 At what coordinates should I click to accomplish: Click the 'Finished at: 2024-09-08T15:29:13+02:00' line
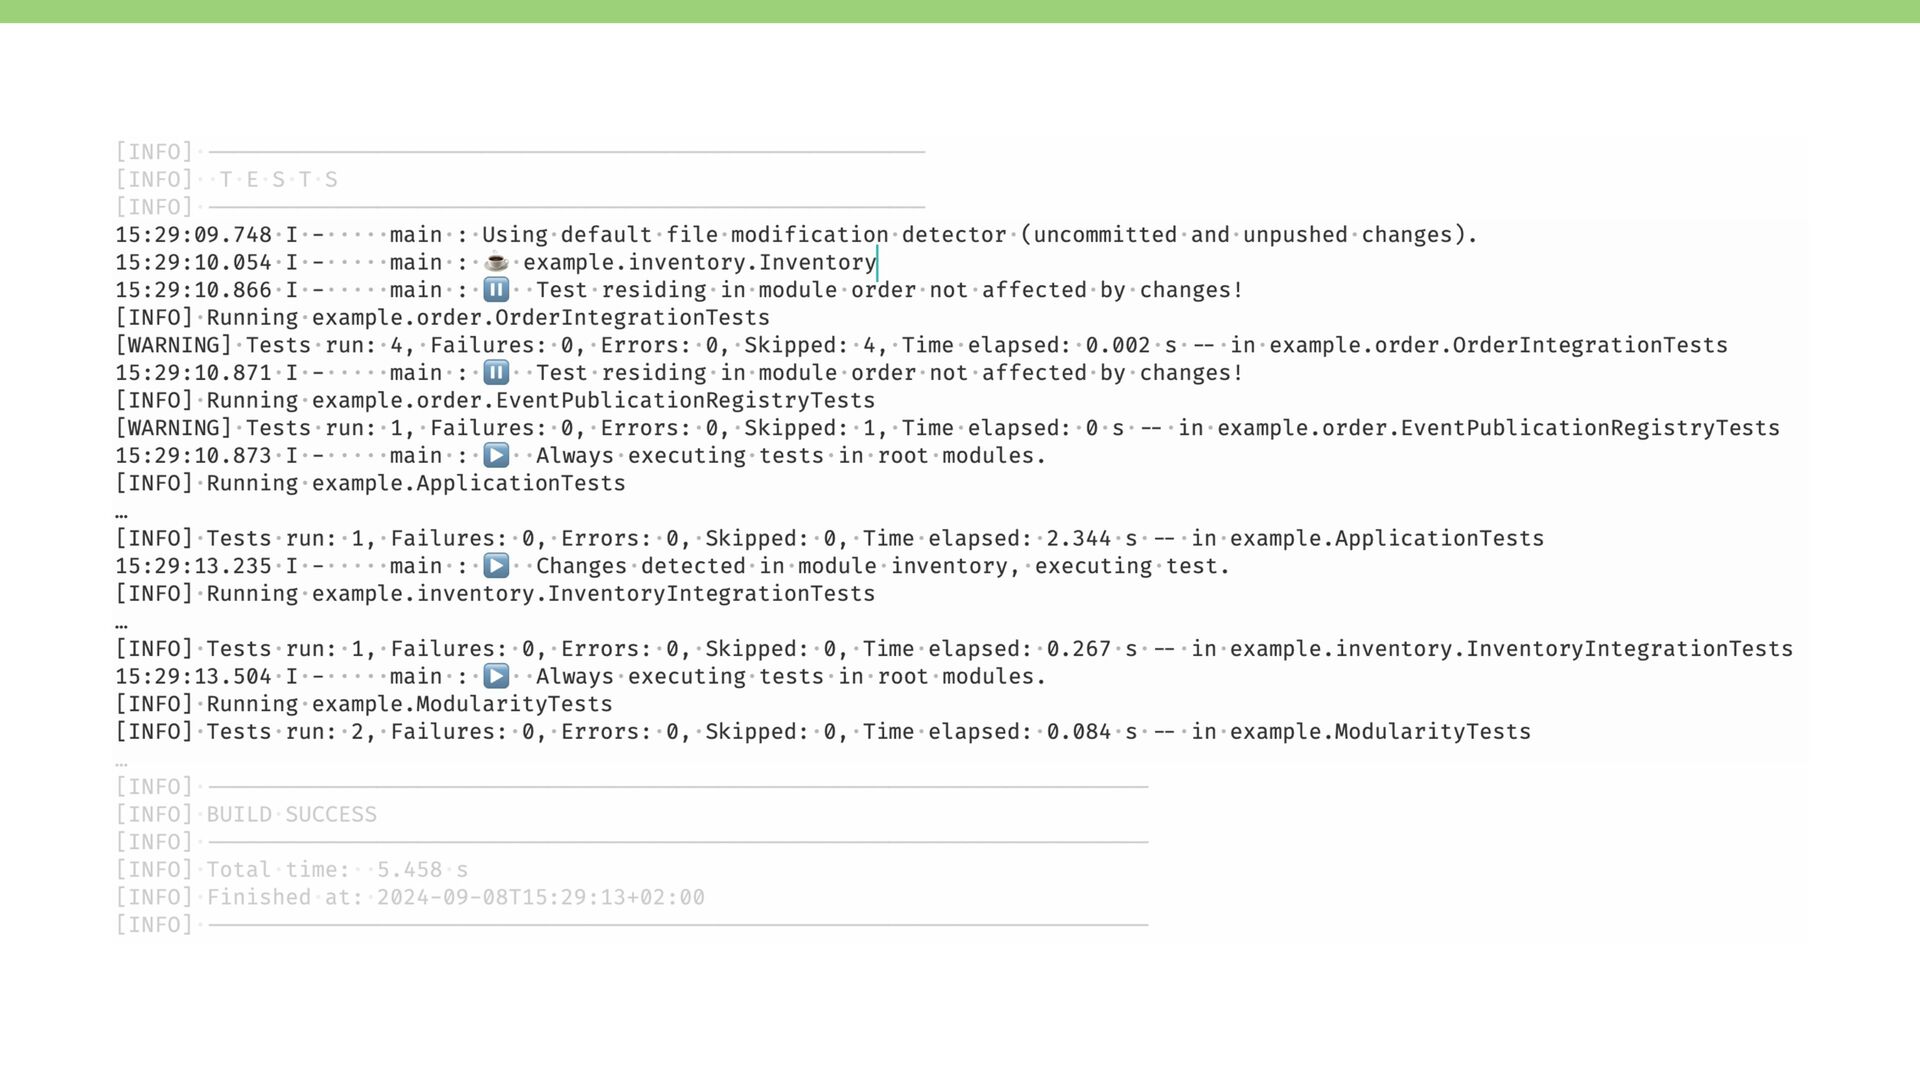coord(455,898)
